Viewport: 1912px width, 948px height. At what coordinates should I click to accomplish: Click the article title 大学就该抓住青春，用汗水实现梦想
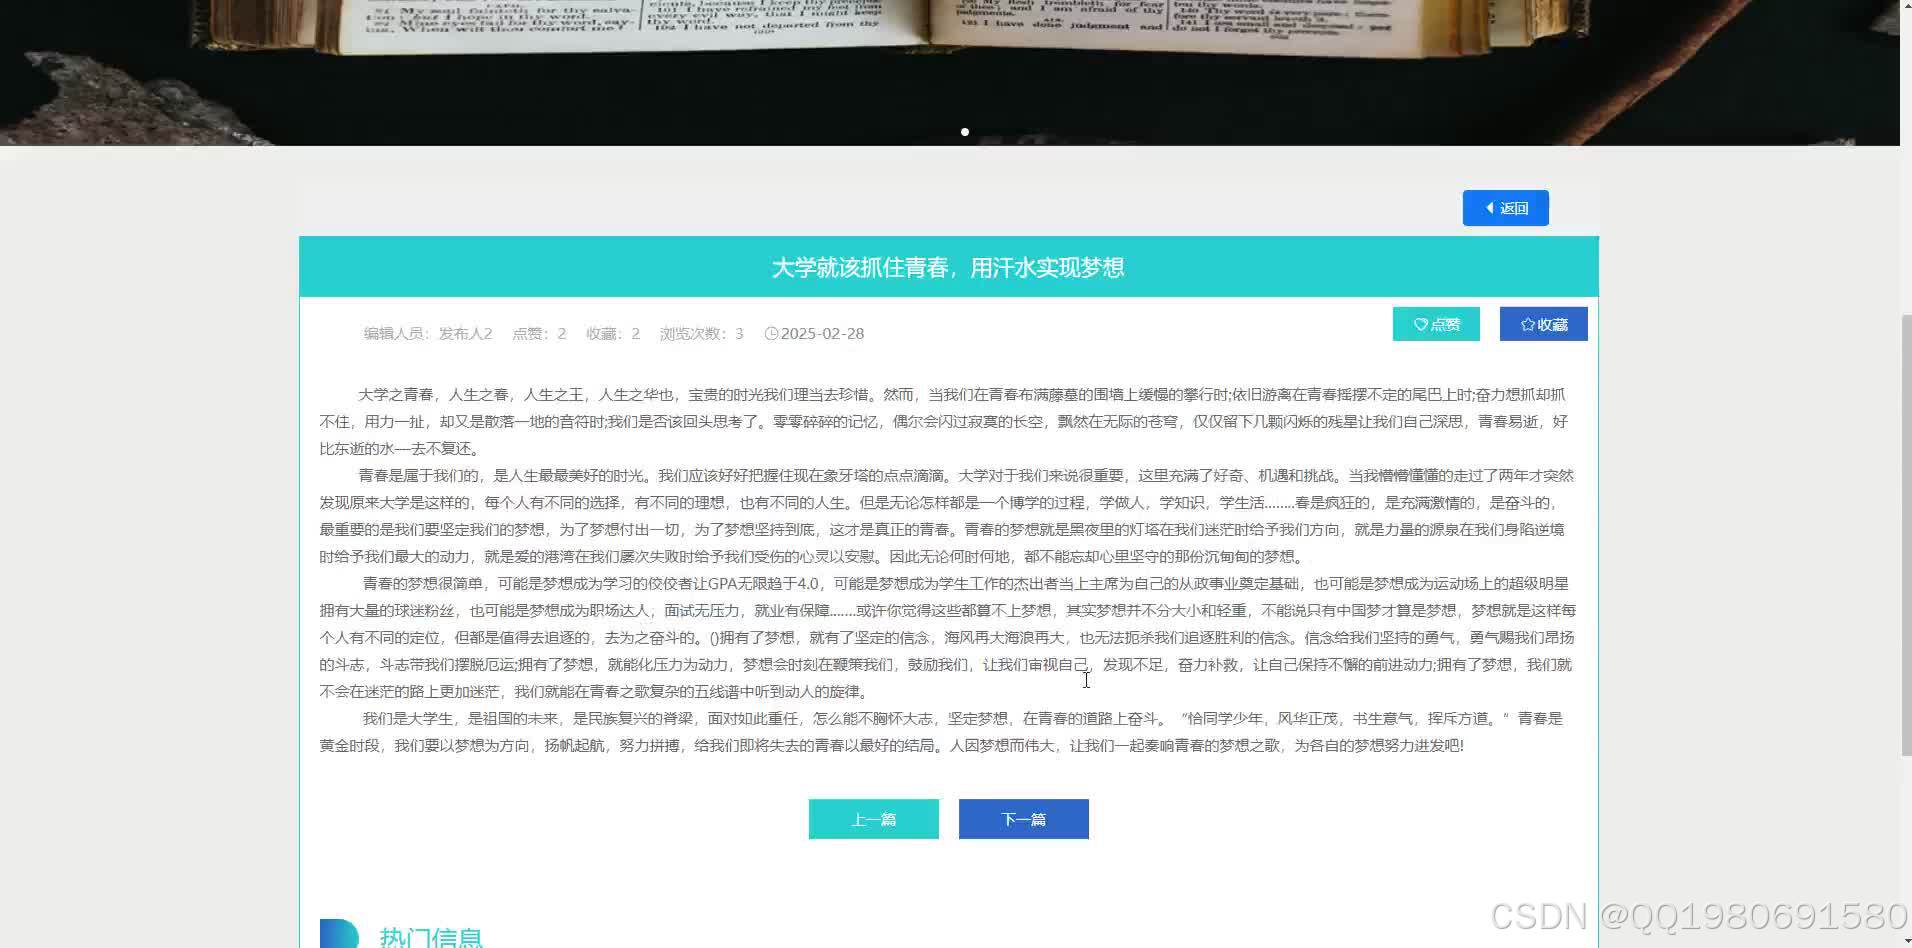[x=948, y=267]
